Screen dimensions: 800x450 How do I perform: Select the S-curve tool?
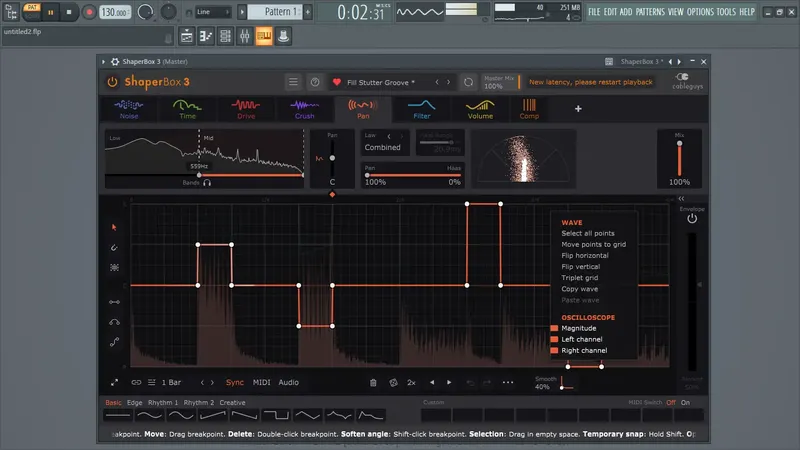pyautogui.click(x=114, y=342)
